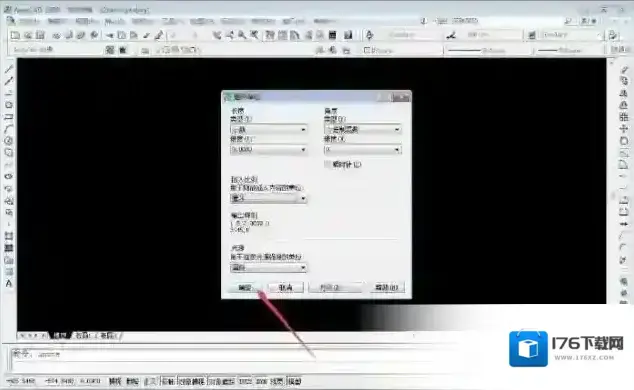Viewport: 634px width, 390px height.
Task: Click 确定 OK button in units dialog
Action: pyautogui.click(x=245, y=287)
